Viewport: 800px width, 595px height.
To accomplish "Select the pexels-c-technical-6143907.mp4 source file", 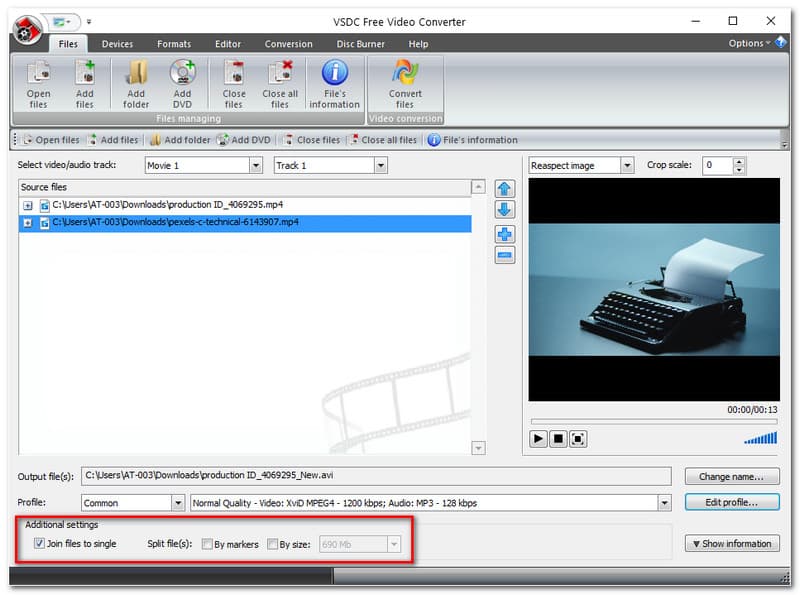I will coord(245,223).
